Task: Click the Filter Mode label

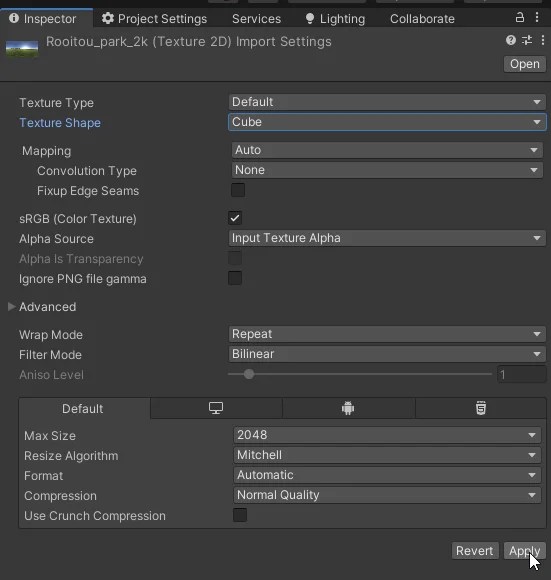Action: click(x=51, y=355)
